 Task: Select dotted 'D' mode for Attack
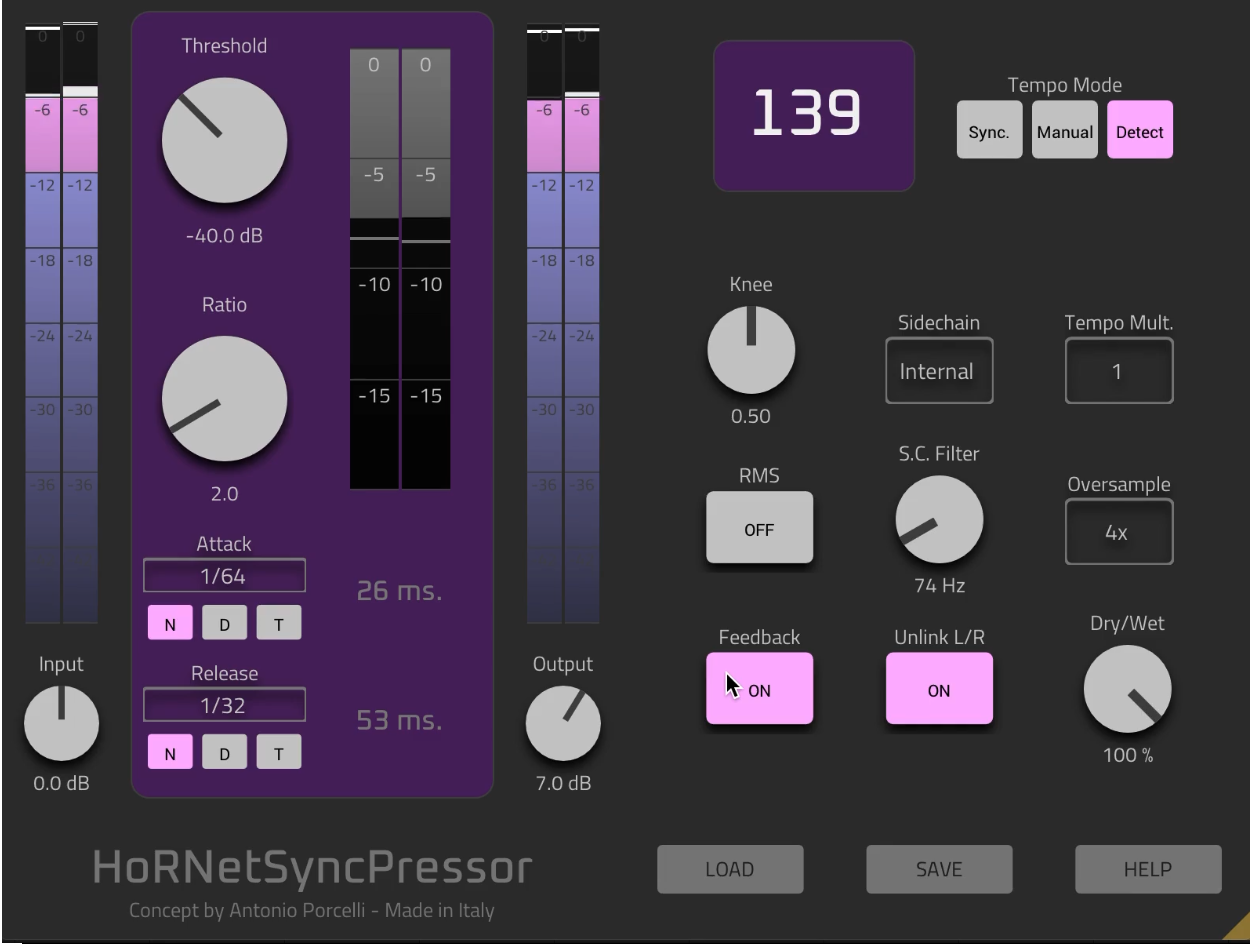click(224, 622)
